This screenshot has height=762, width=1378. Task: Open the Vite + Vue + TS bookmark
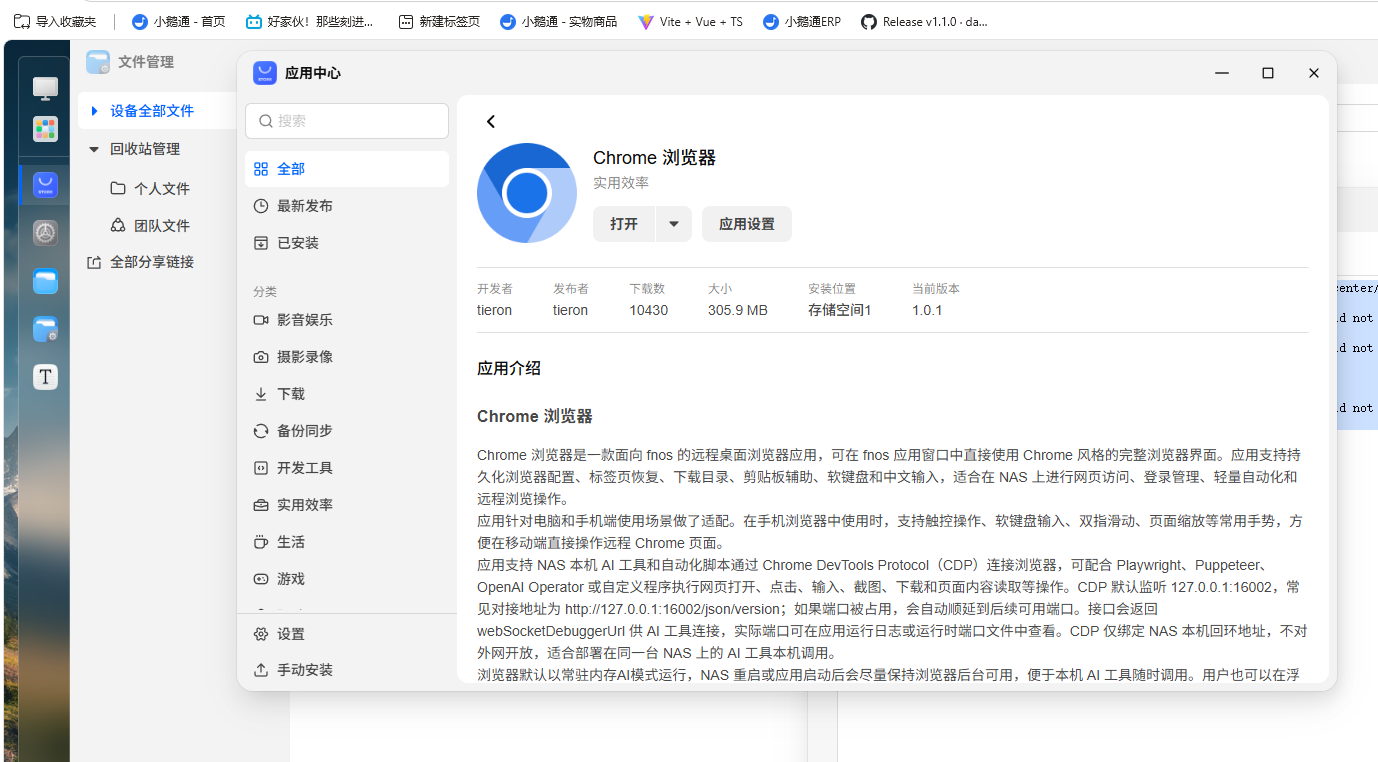pyautogui.click(x=690, y=21)
